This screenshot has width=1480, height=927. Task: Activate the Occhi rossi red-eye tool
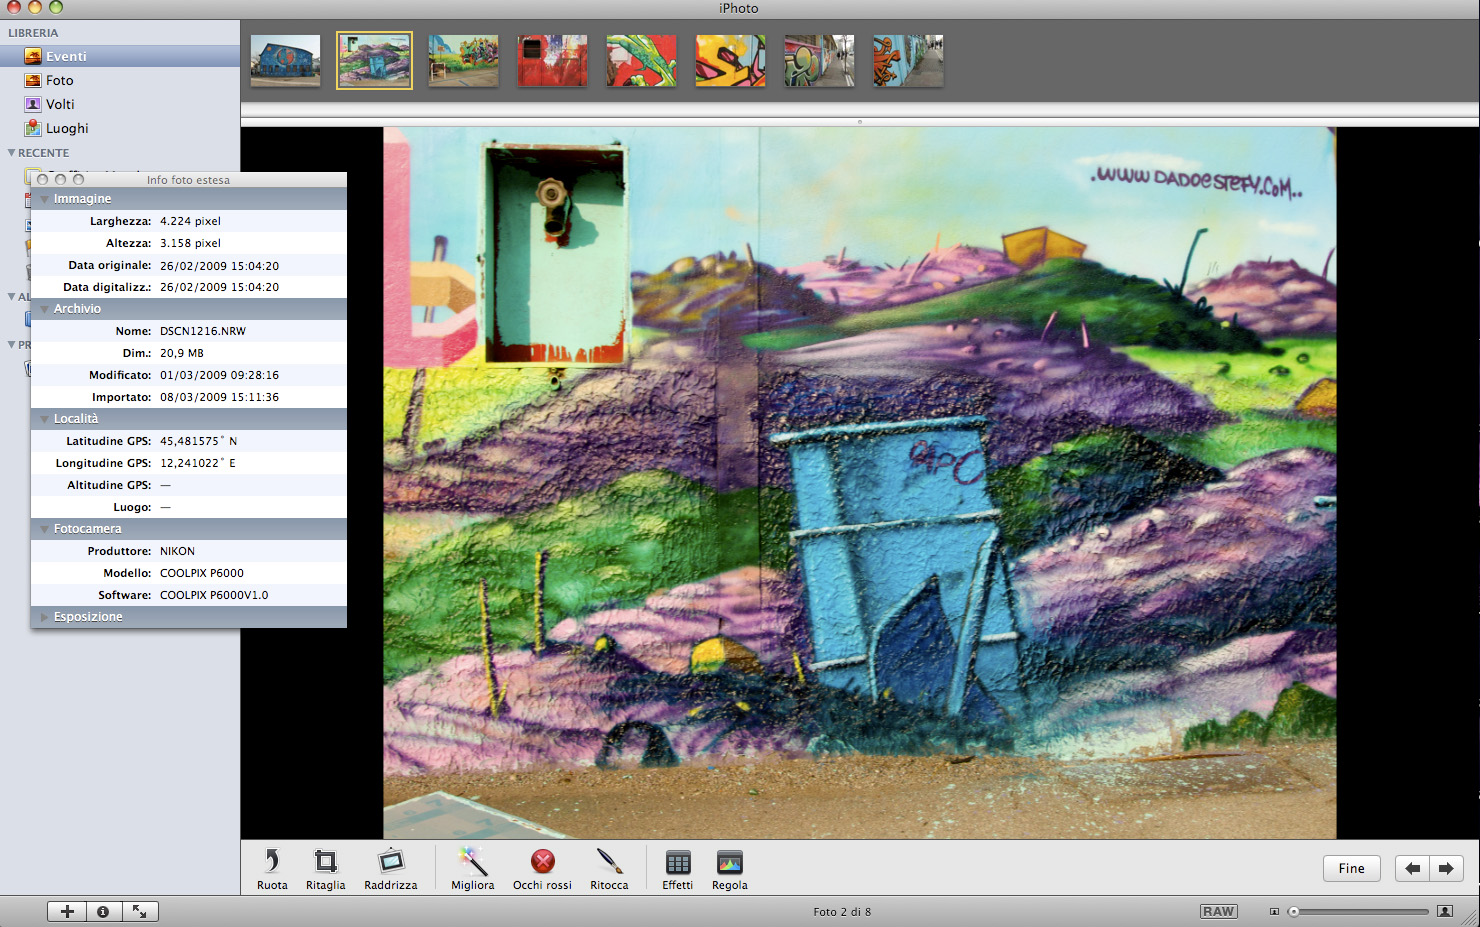coord(542,868)
